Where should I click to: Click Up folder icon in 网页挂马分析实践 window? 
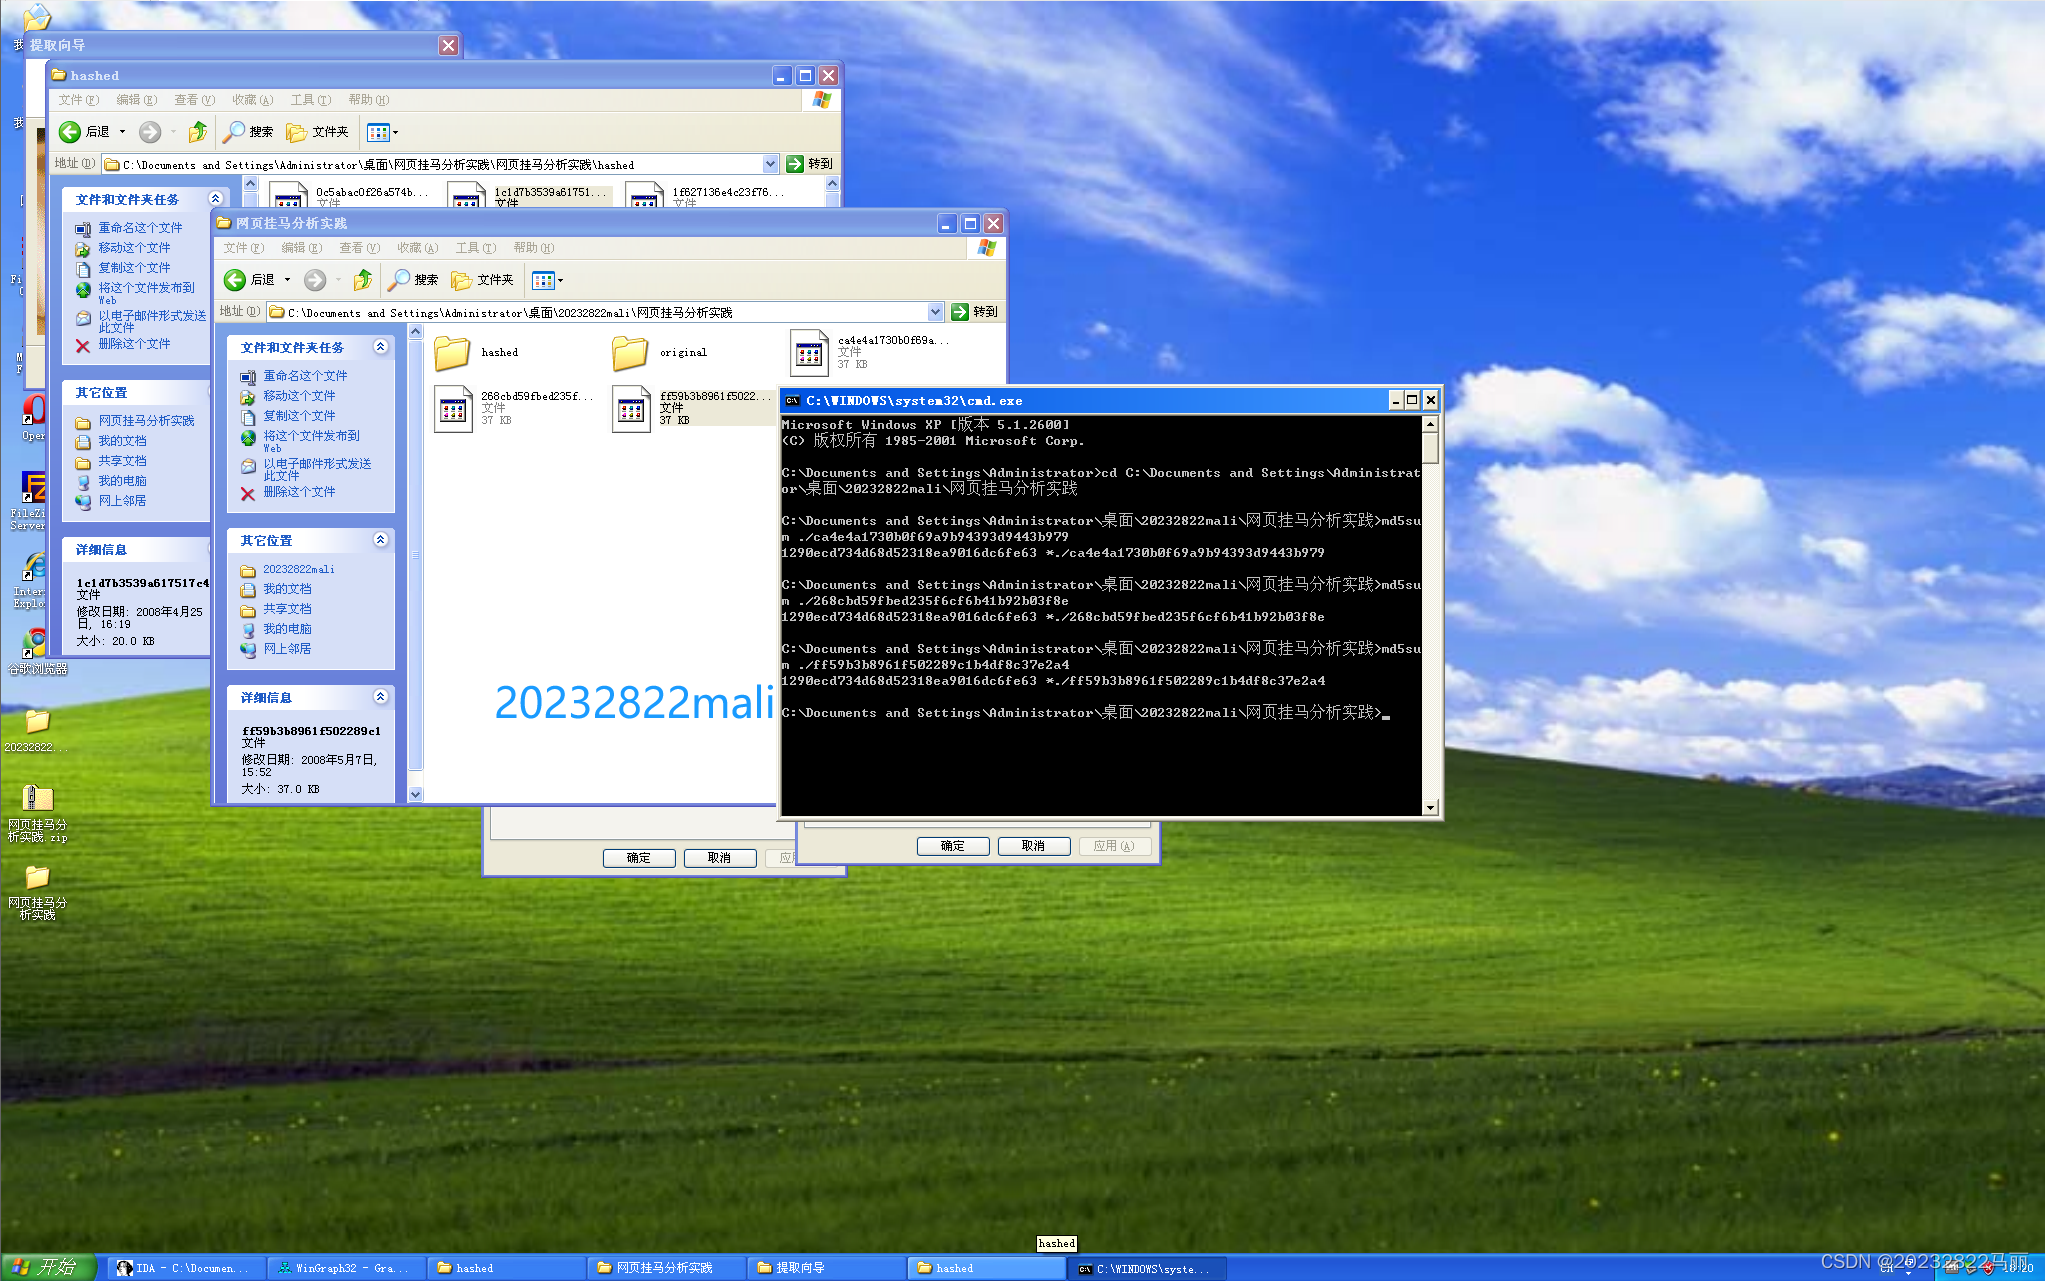pyautogui.click(x=363, y=280)
